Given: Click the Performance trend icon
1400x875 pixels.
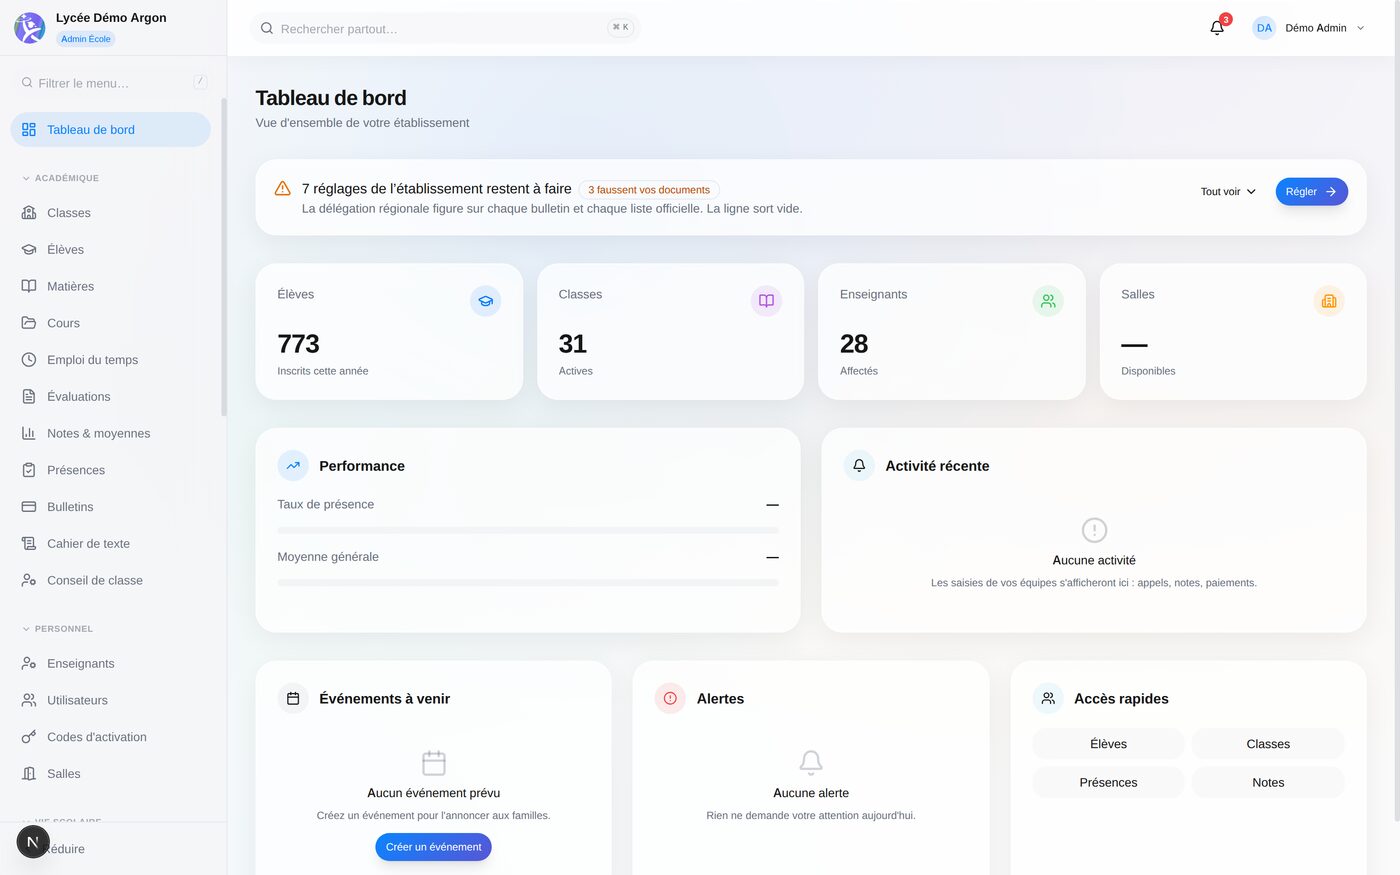Looking at the screenshot, I should coord(293,466).
